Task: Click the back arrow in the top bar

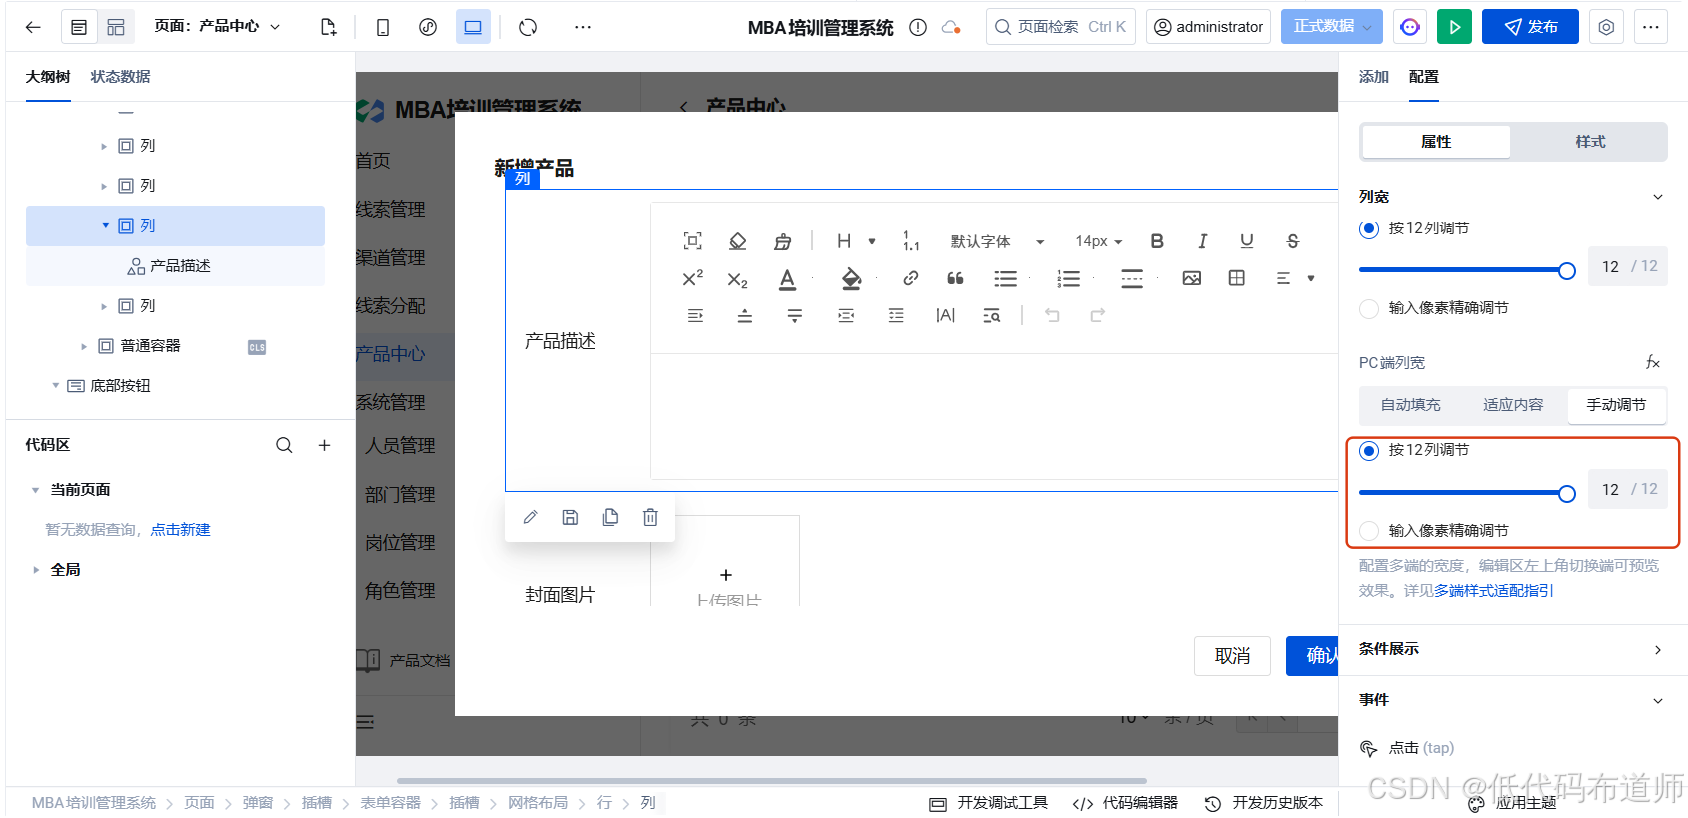Action: (33, 27)
